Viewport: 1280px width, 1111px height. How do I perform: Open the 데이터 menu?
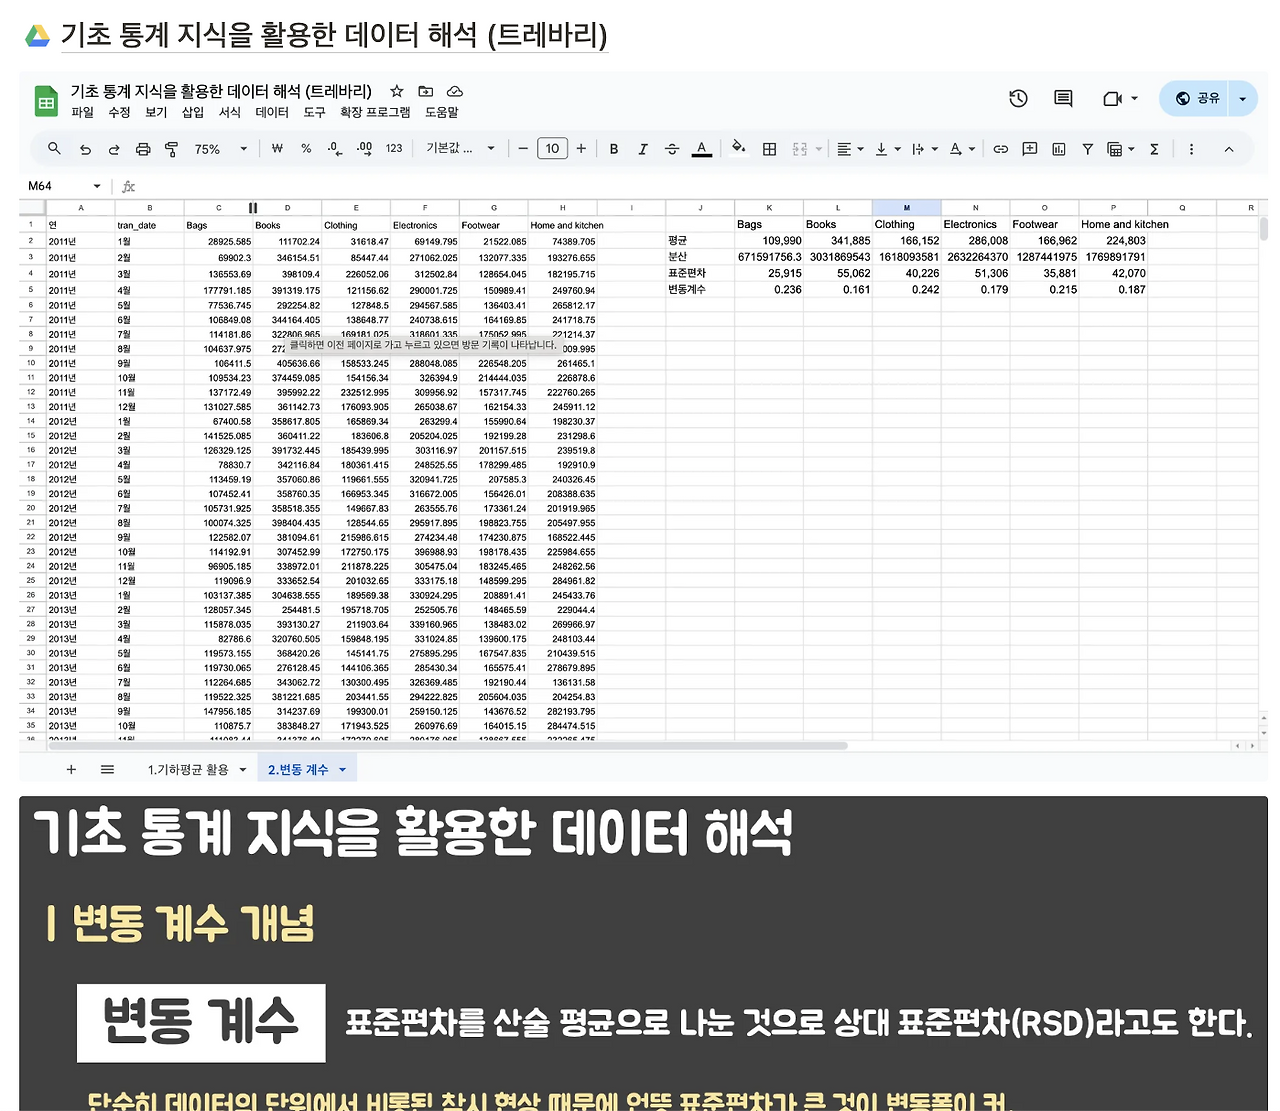click(272, 113)
